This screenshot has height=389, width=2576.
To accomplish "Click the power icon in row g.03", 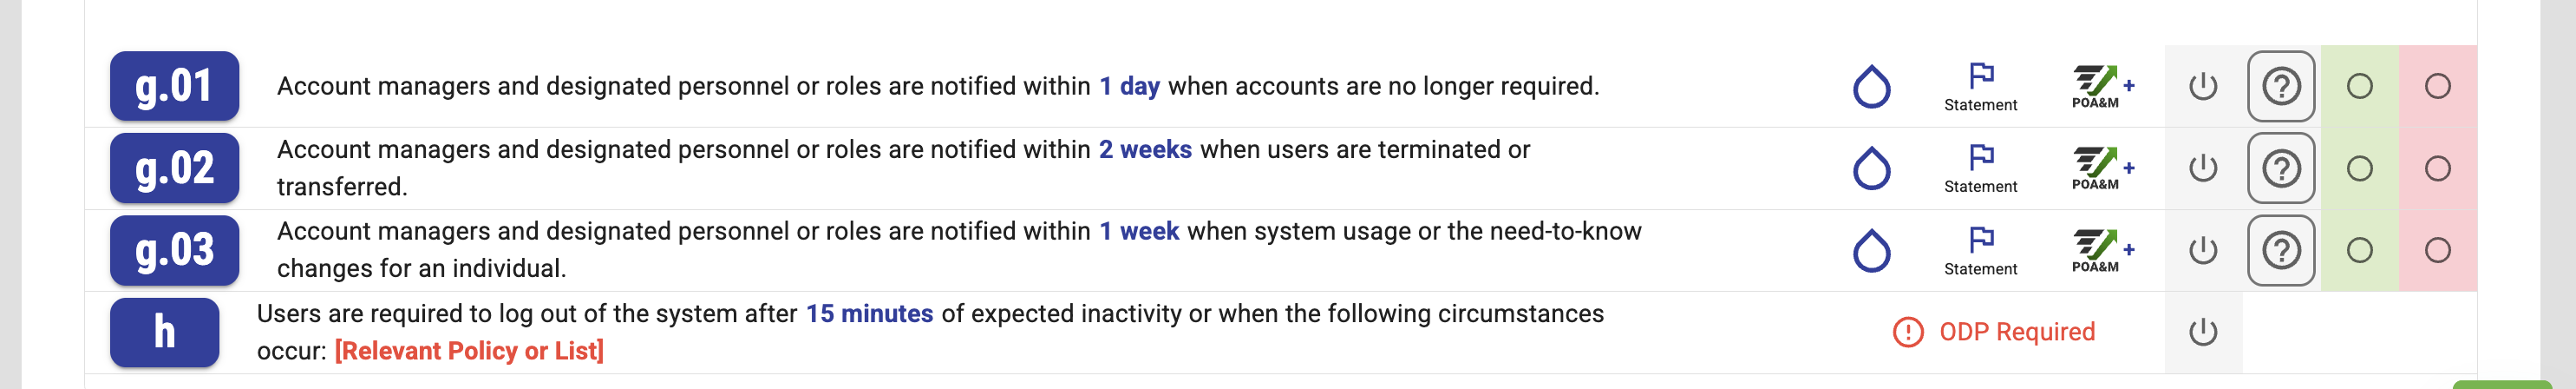I will [x=2203, y=250].
